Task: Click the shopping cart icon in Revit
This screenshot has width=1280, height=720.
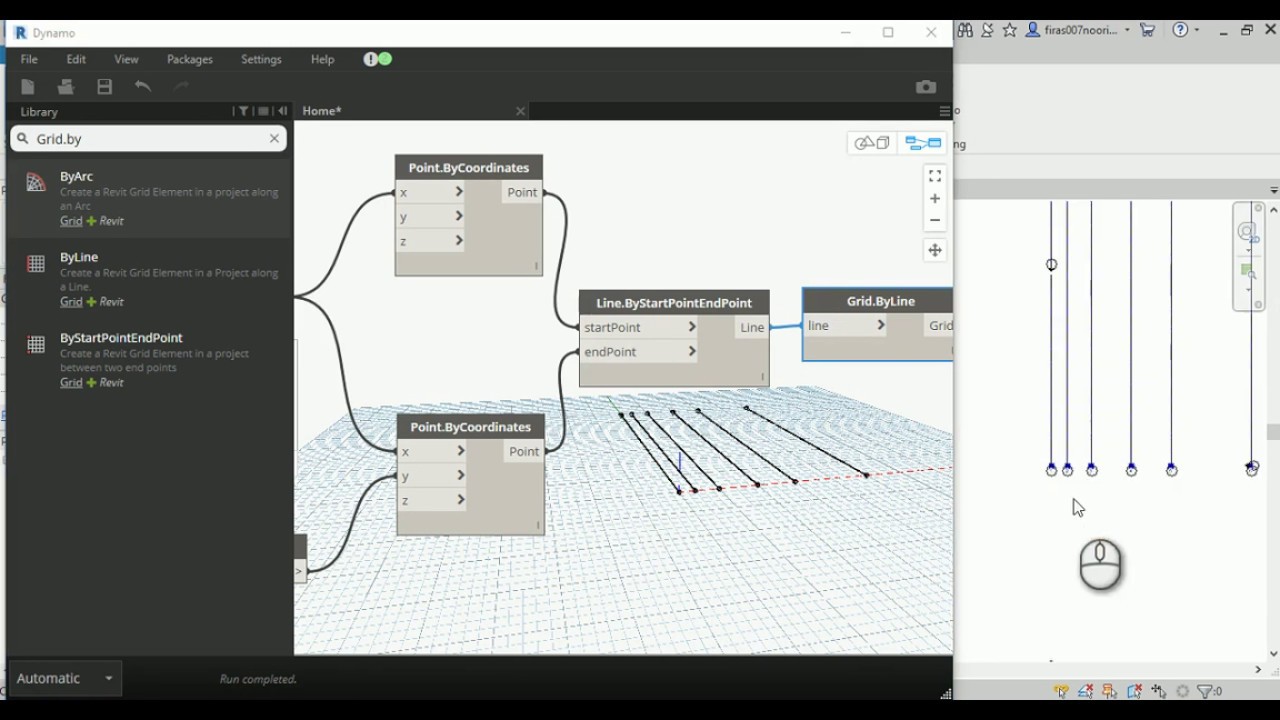Action: tap(1147, 30)
